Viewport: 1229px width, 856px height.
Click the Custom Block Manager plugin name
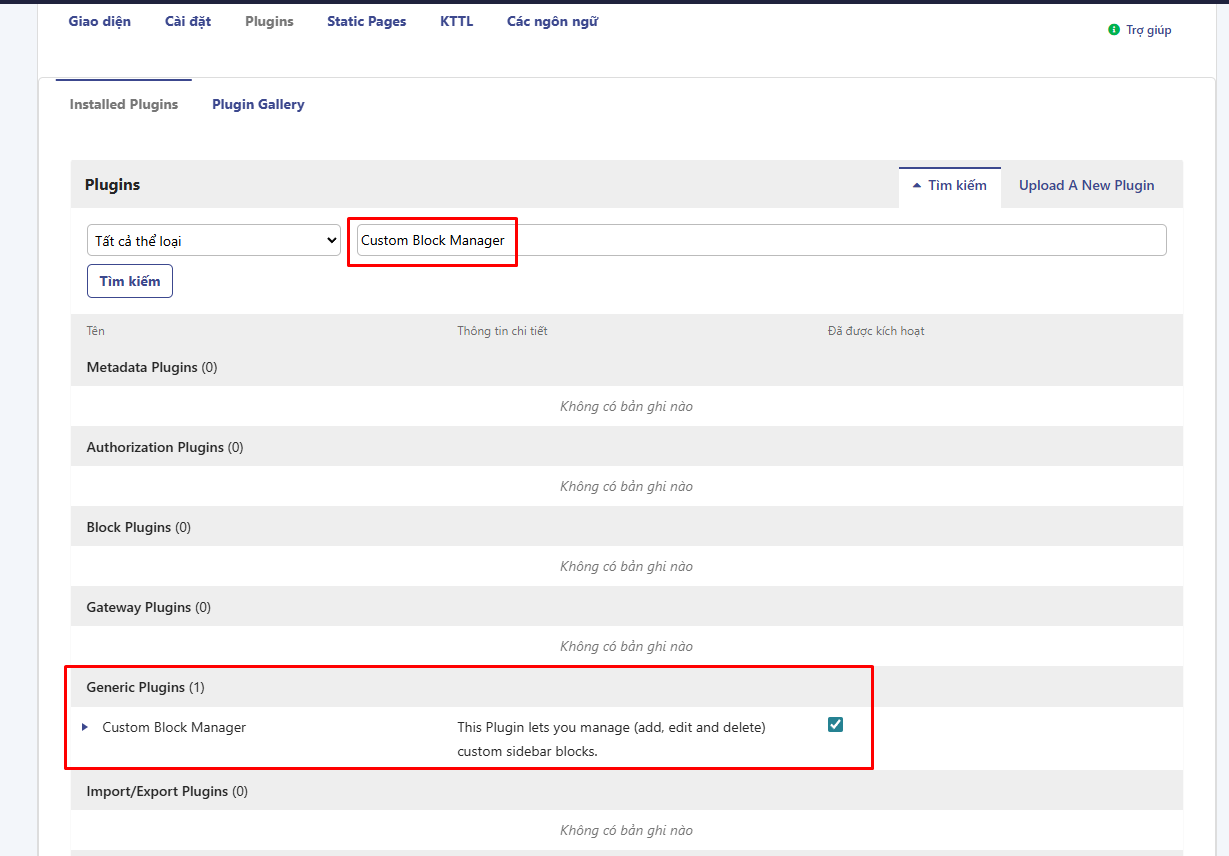pyautogui.click(x=175, y=727)
